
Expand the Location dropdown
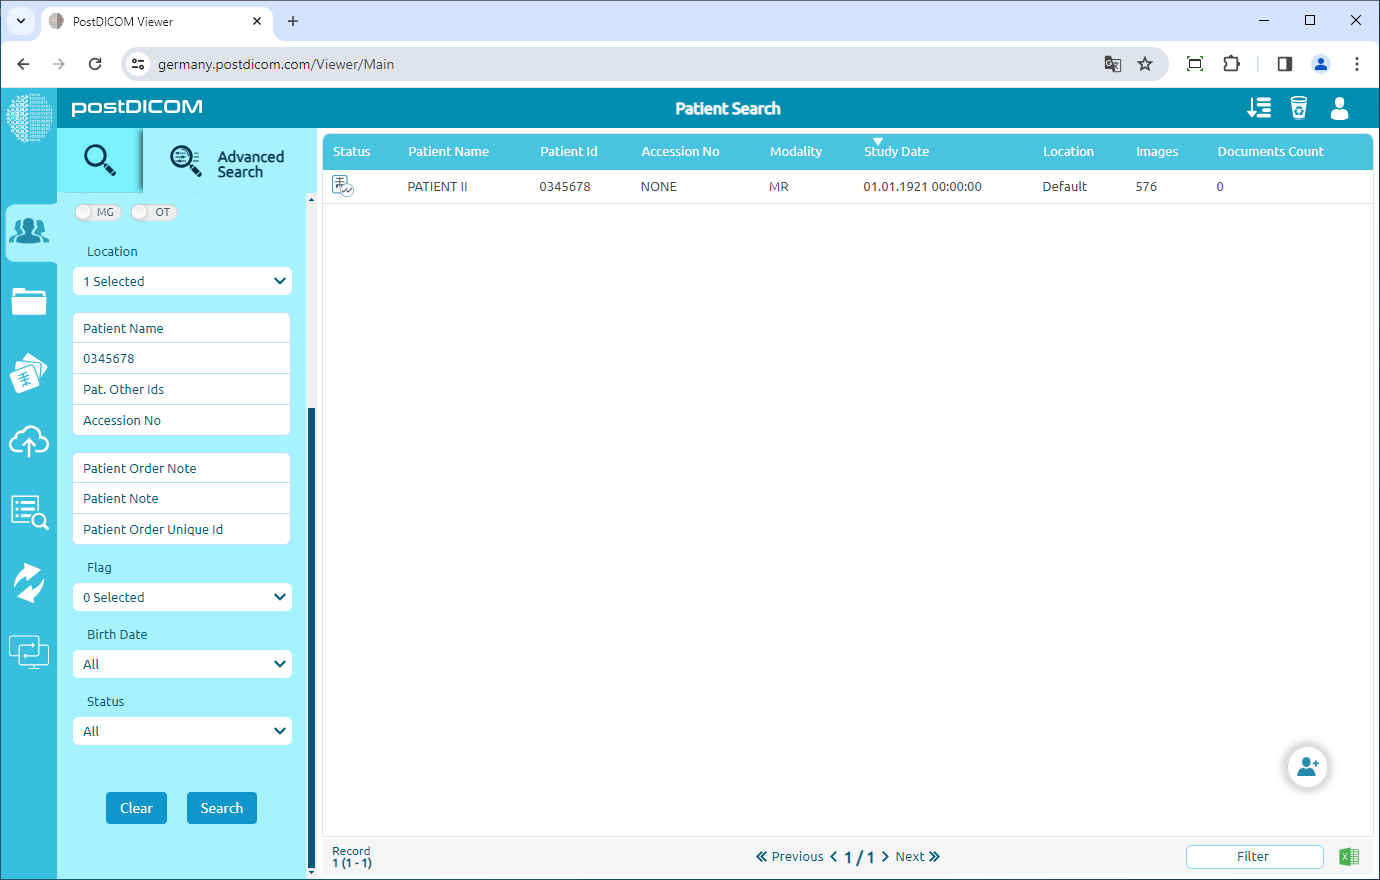tap(182, 281)
